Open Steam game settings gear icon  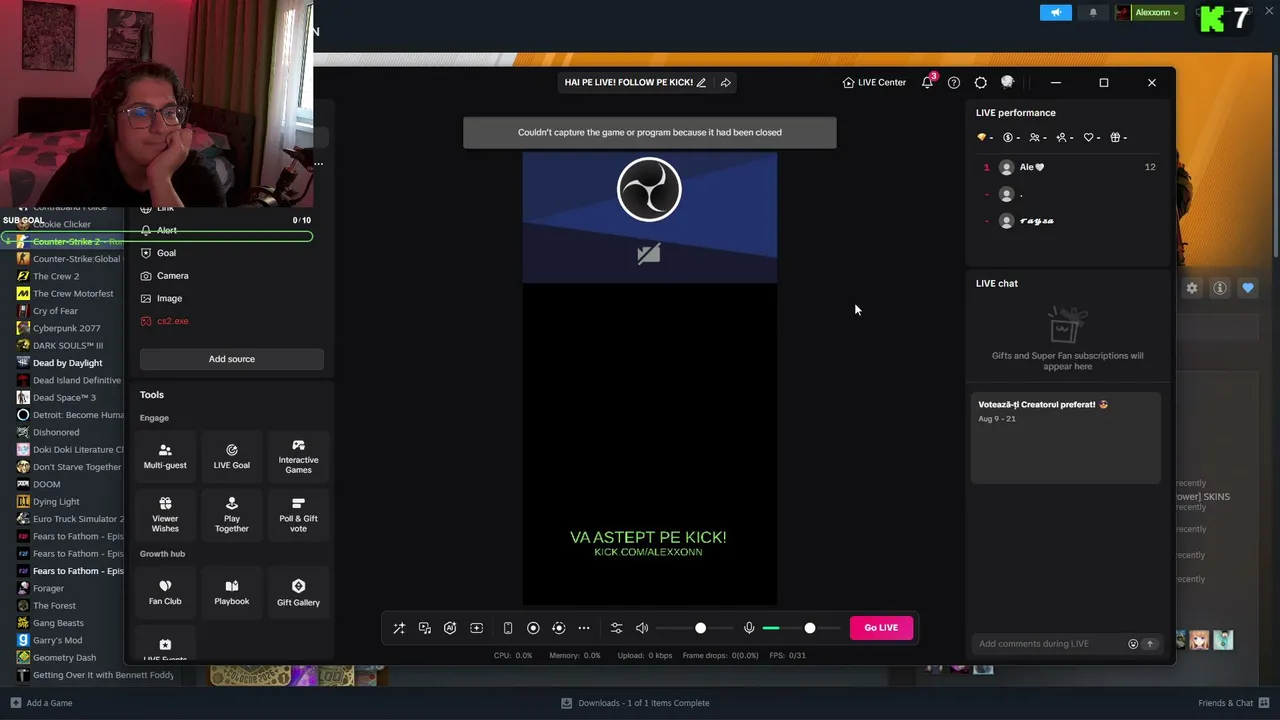[x=1192, y=288]
